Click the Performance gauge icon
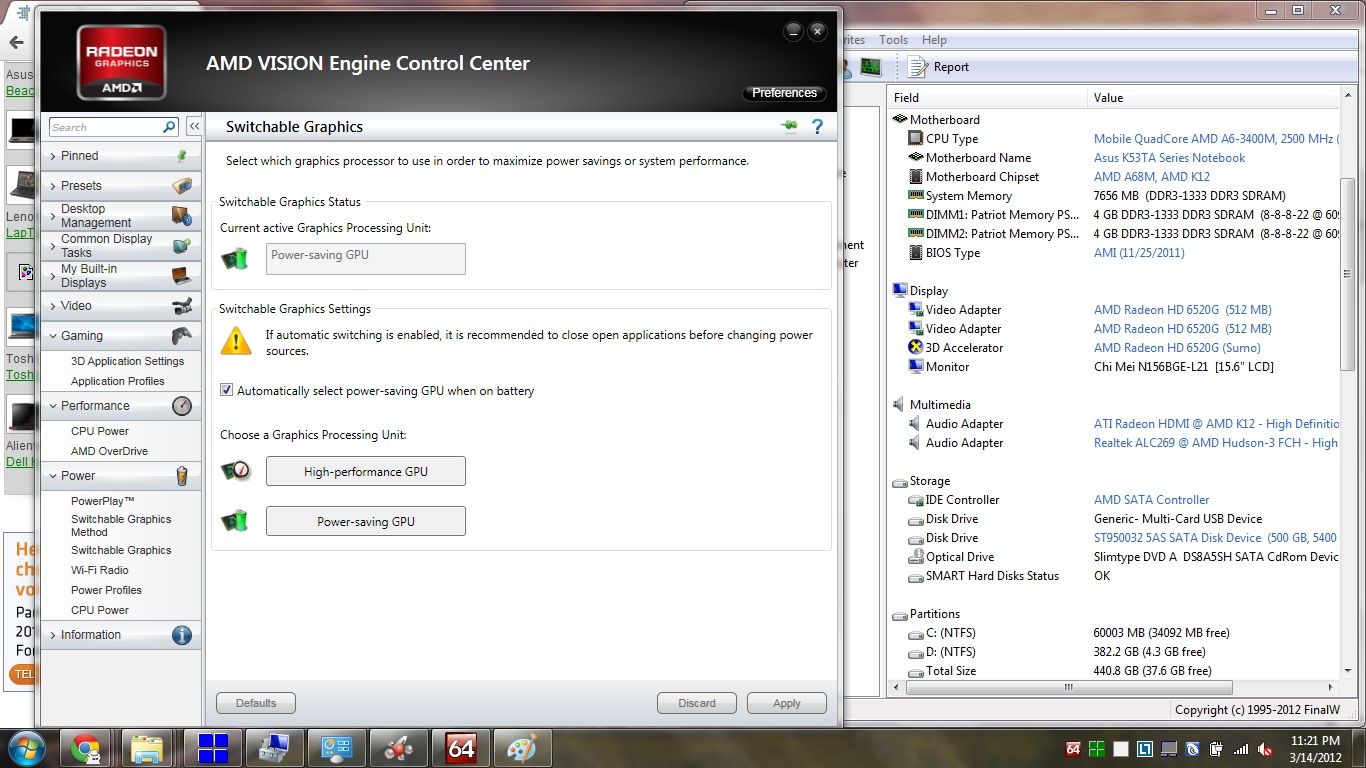The image size is (1366, 768). 182,406
